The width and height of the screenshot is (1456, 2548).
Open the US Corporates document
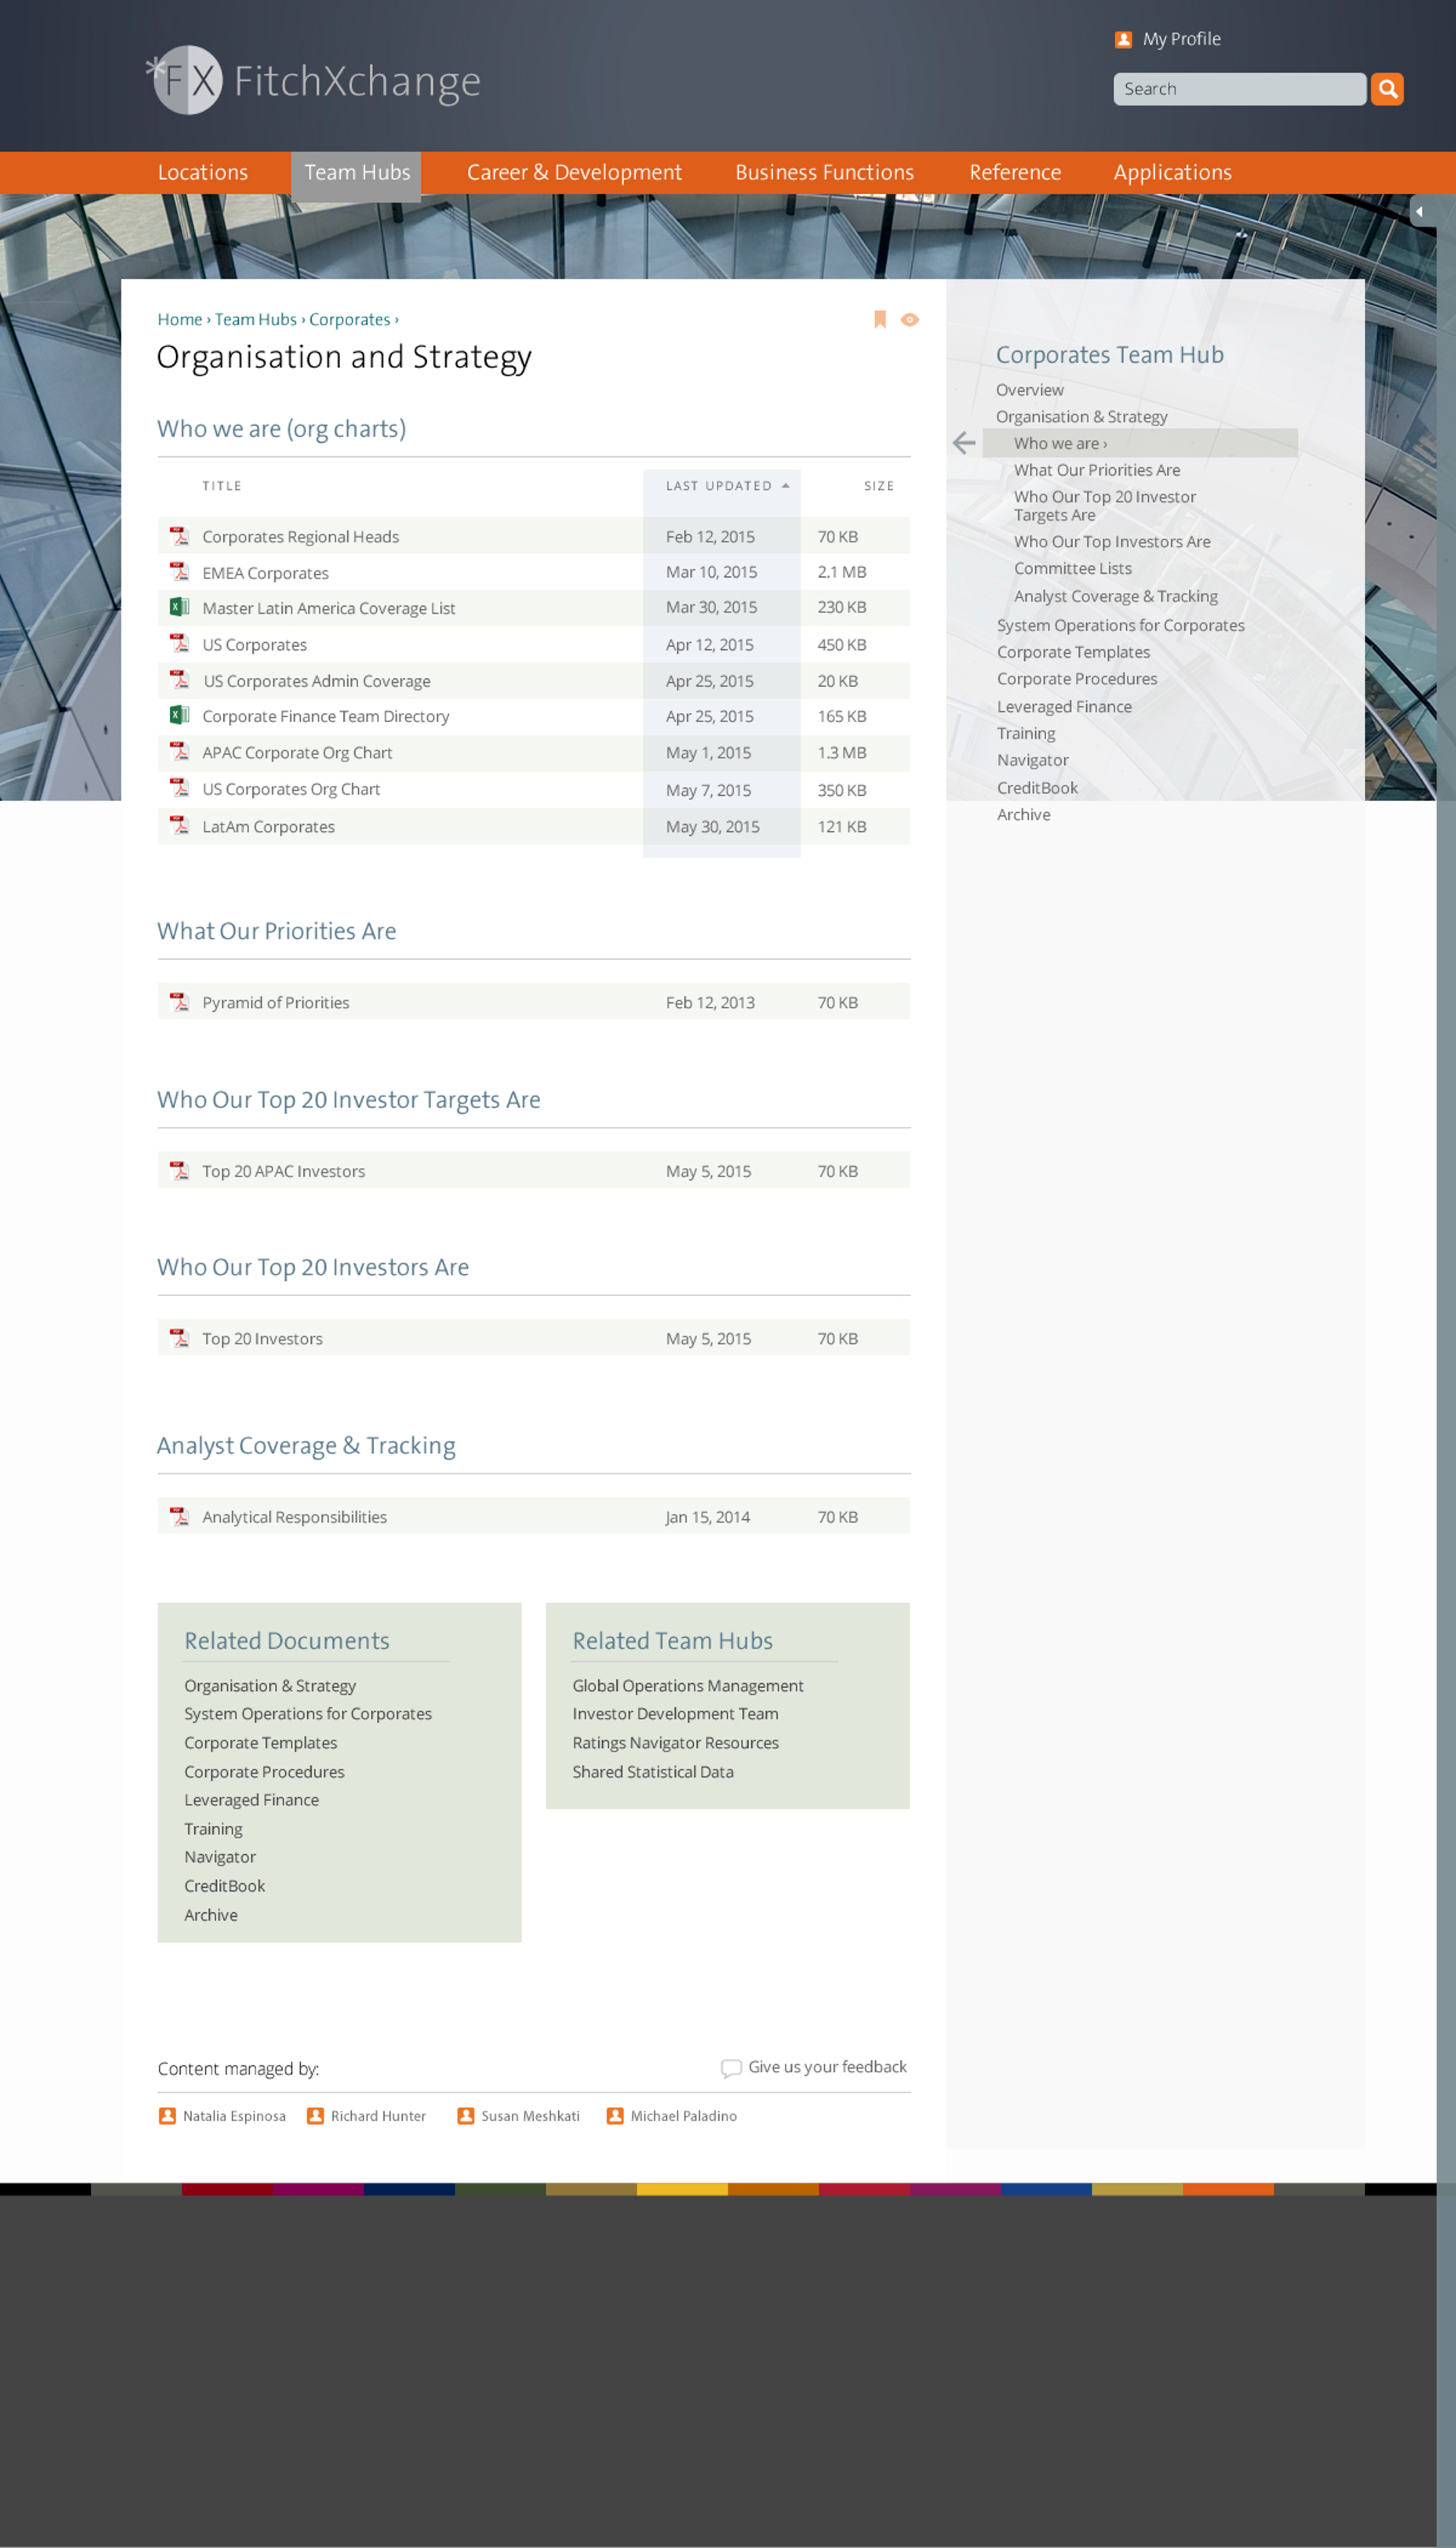[x=254, y=645]
